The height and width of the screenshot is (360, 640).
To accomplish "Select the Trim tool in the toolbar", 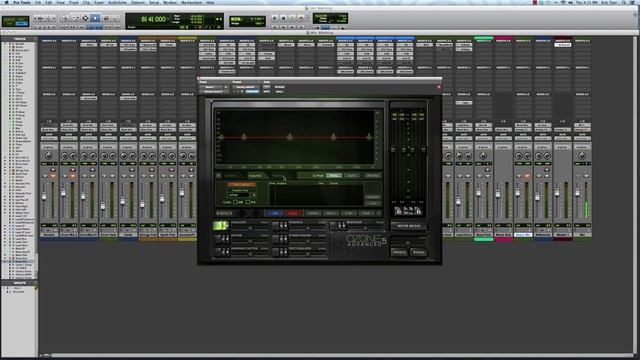I will click(75, 18).
